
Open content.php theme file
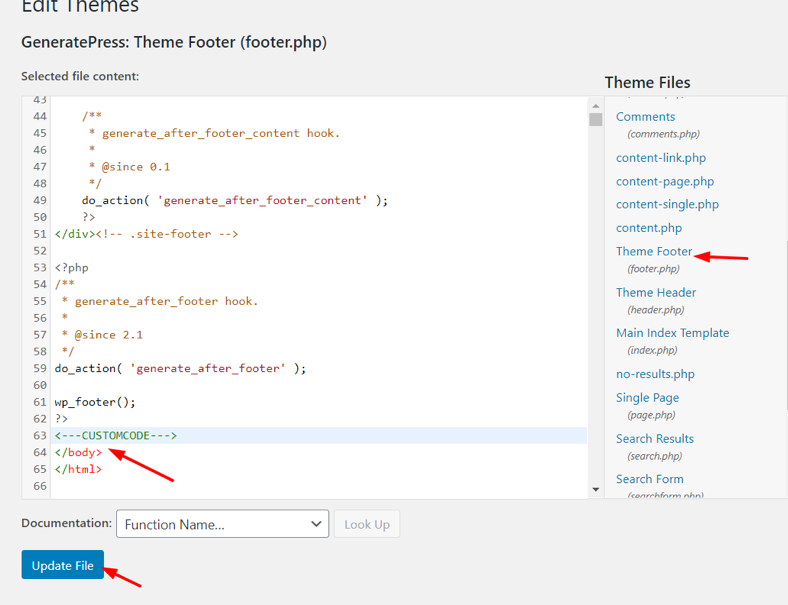point(649,228)
